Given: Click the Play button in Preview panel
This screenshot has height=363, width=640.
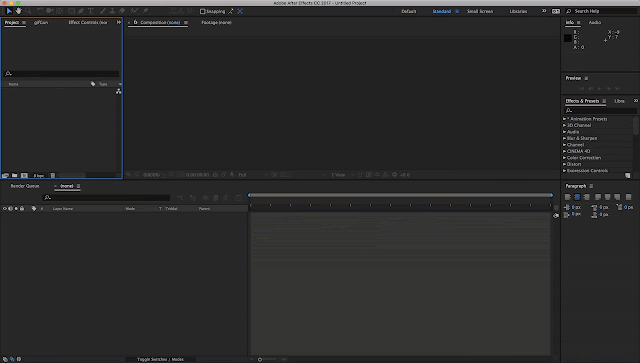Looking at the screenshot, I should click(x=599, y=89).
